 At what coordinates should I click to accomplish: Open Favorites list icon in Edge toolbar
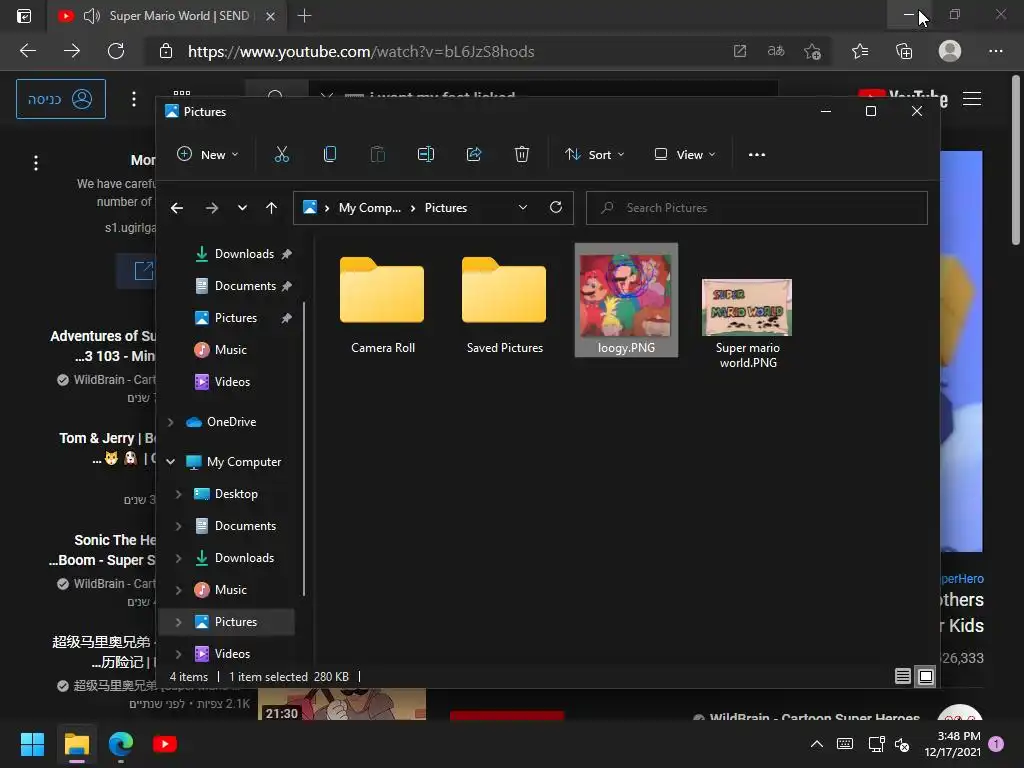pos(860,51)
